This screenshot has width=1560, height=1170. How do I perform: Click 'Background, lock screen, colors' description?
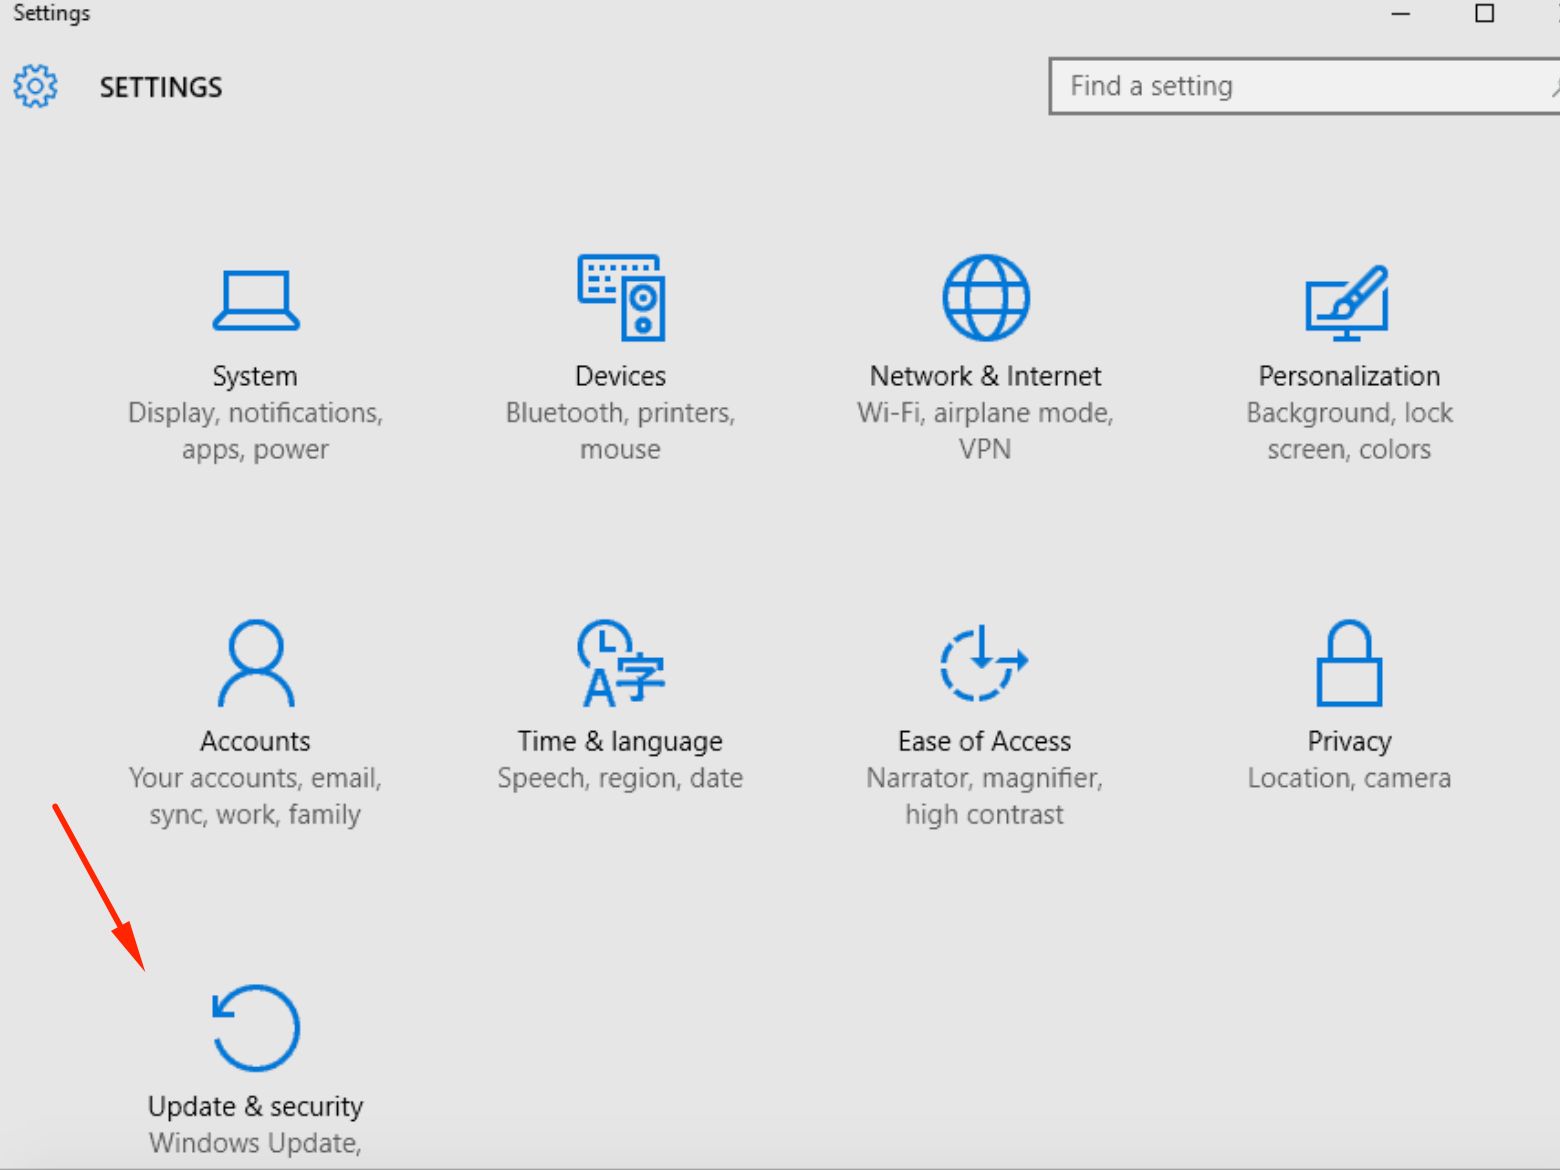(1349, 431)
